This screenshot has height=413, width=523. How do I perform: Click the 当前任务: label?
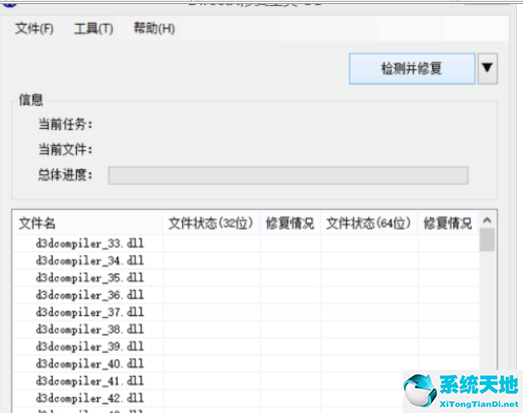pos(65,124)
